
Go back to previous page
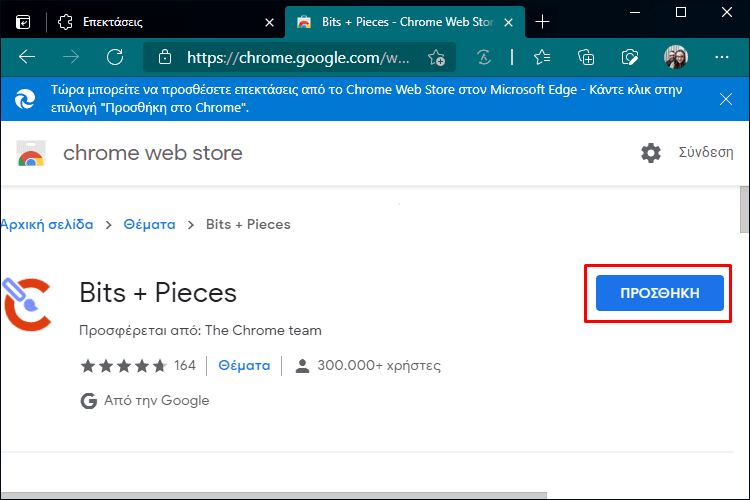[27, 57]
